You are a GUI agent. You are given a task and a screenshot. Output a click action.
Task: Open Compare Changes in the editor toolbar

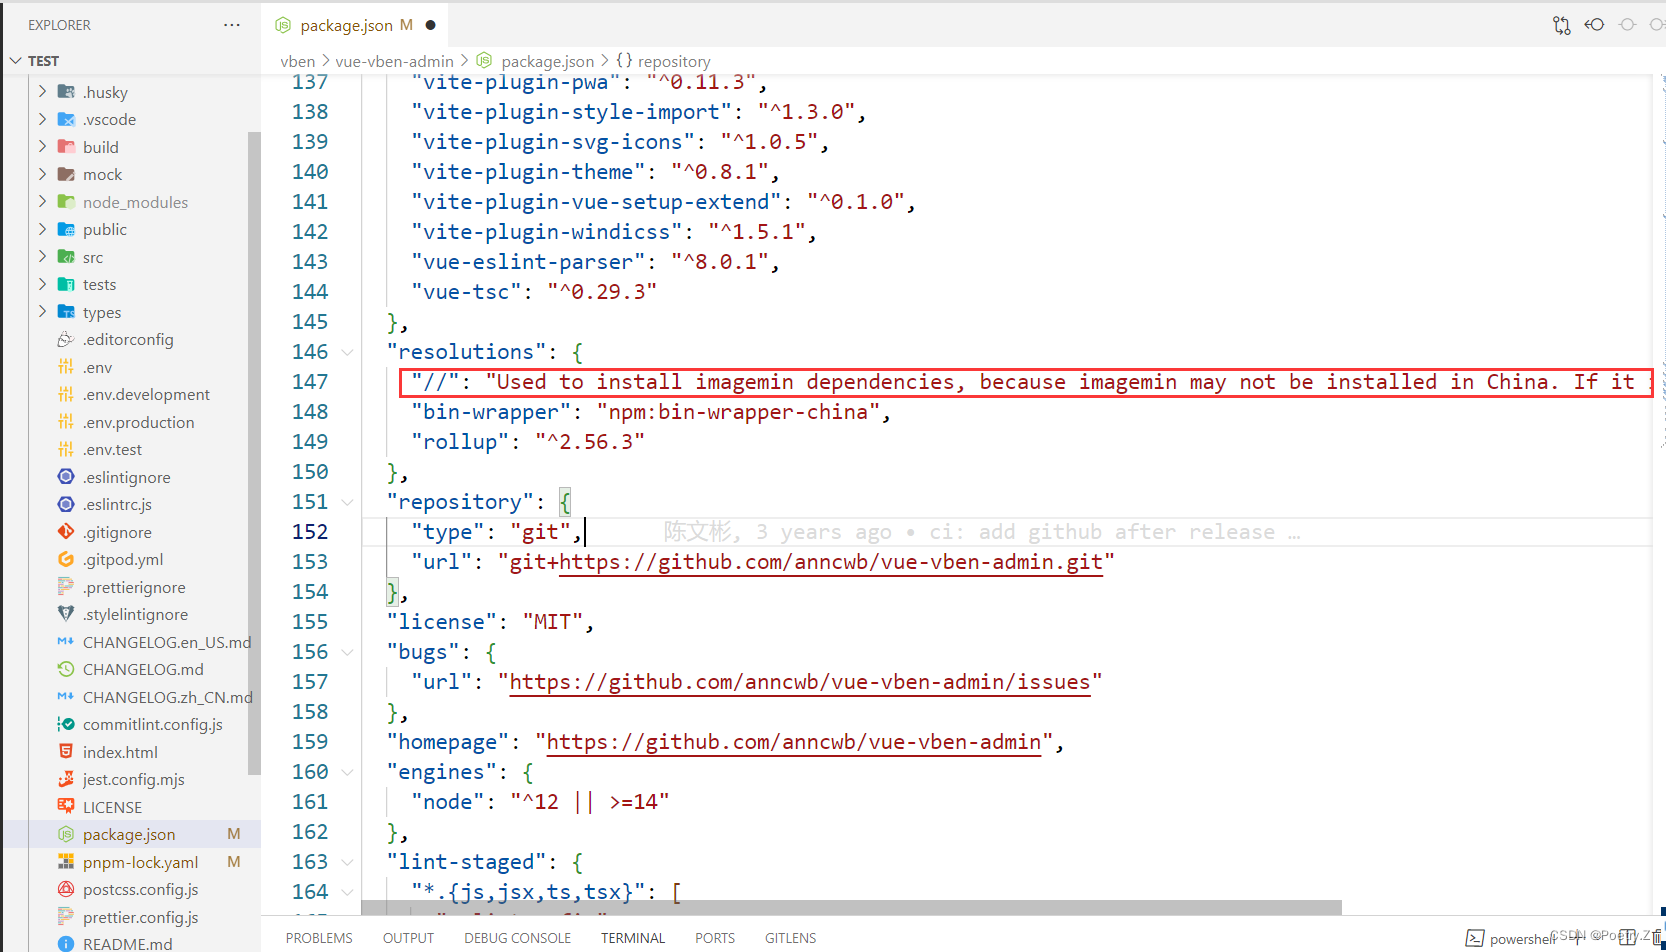click(1561, 24)
